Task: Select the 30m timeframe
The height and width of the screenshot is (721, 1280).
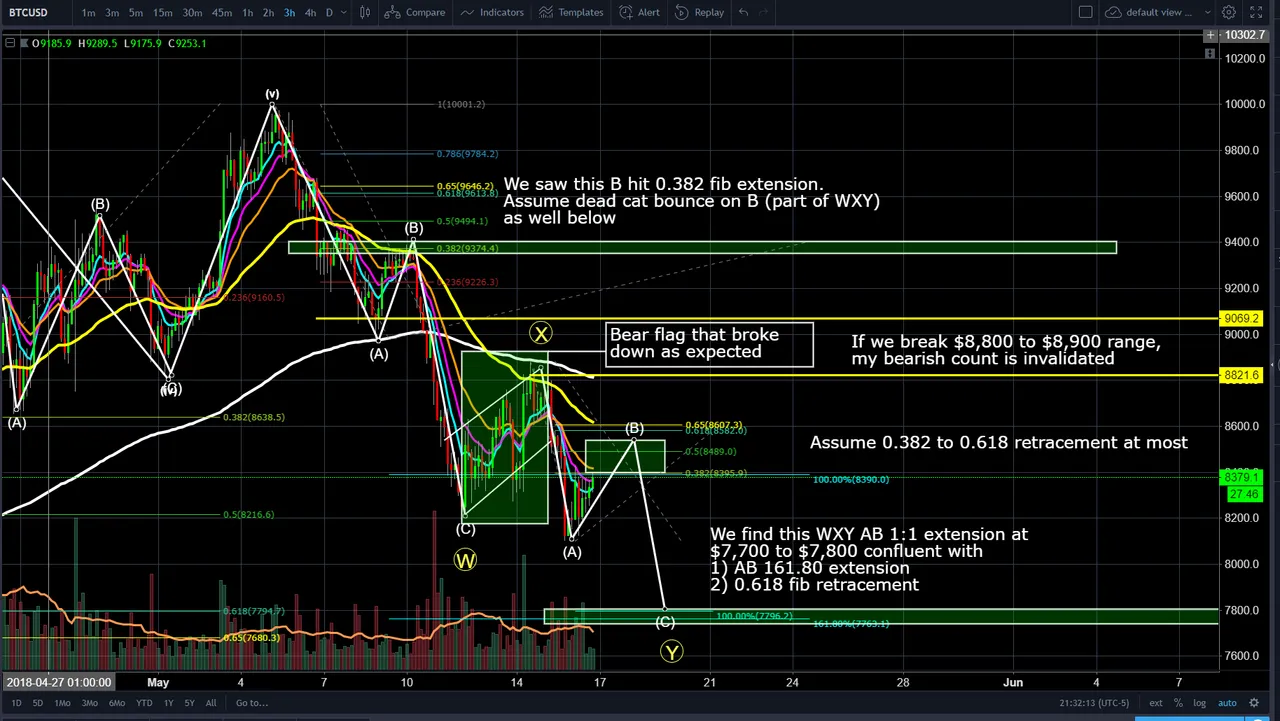Action: [x=192, y=12]
